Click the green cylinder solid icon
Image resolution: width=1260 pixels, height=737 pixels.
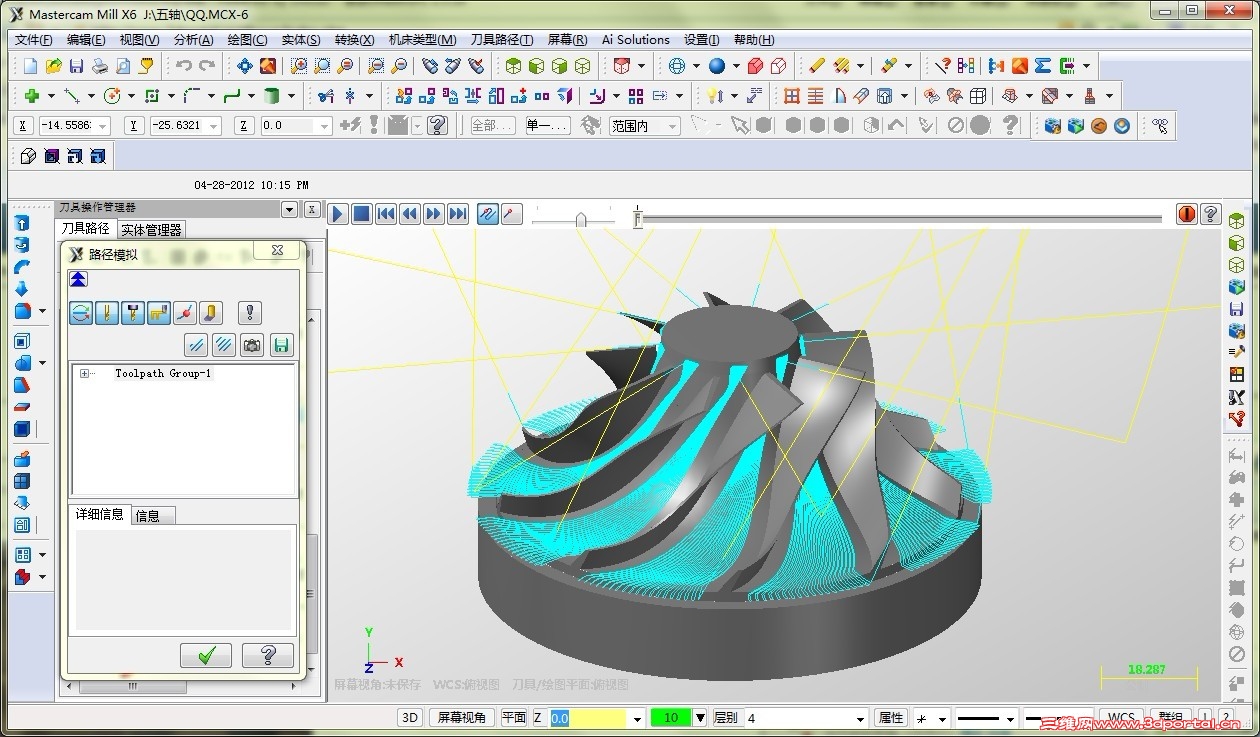click(272, 96)
